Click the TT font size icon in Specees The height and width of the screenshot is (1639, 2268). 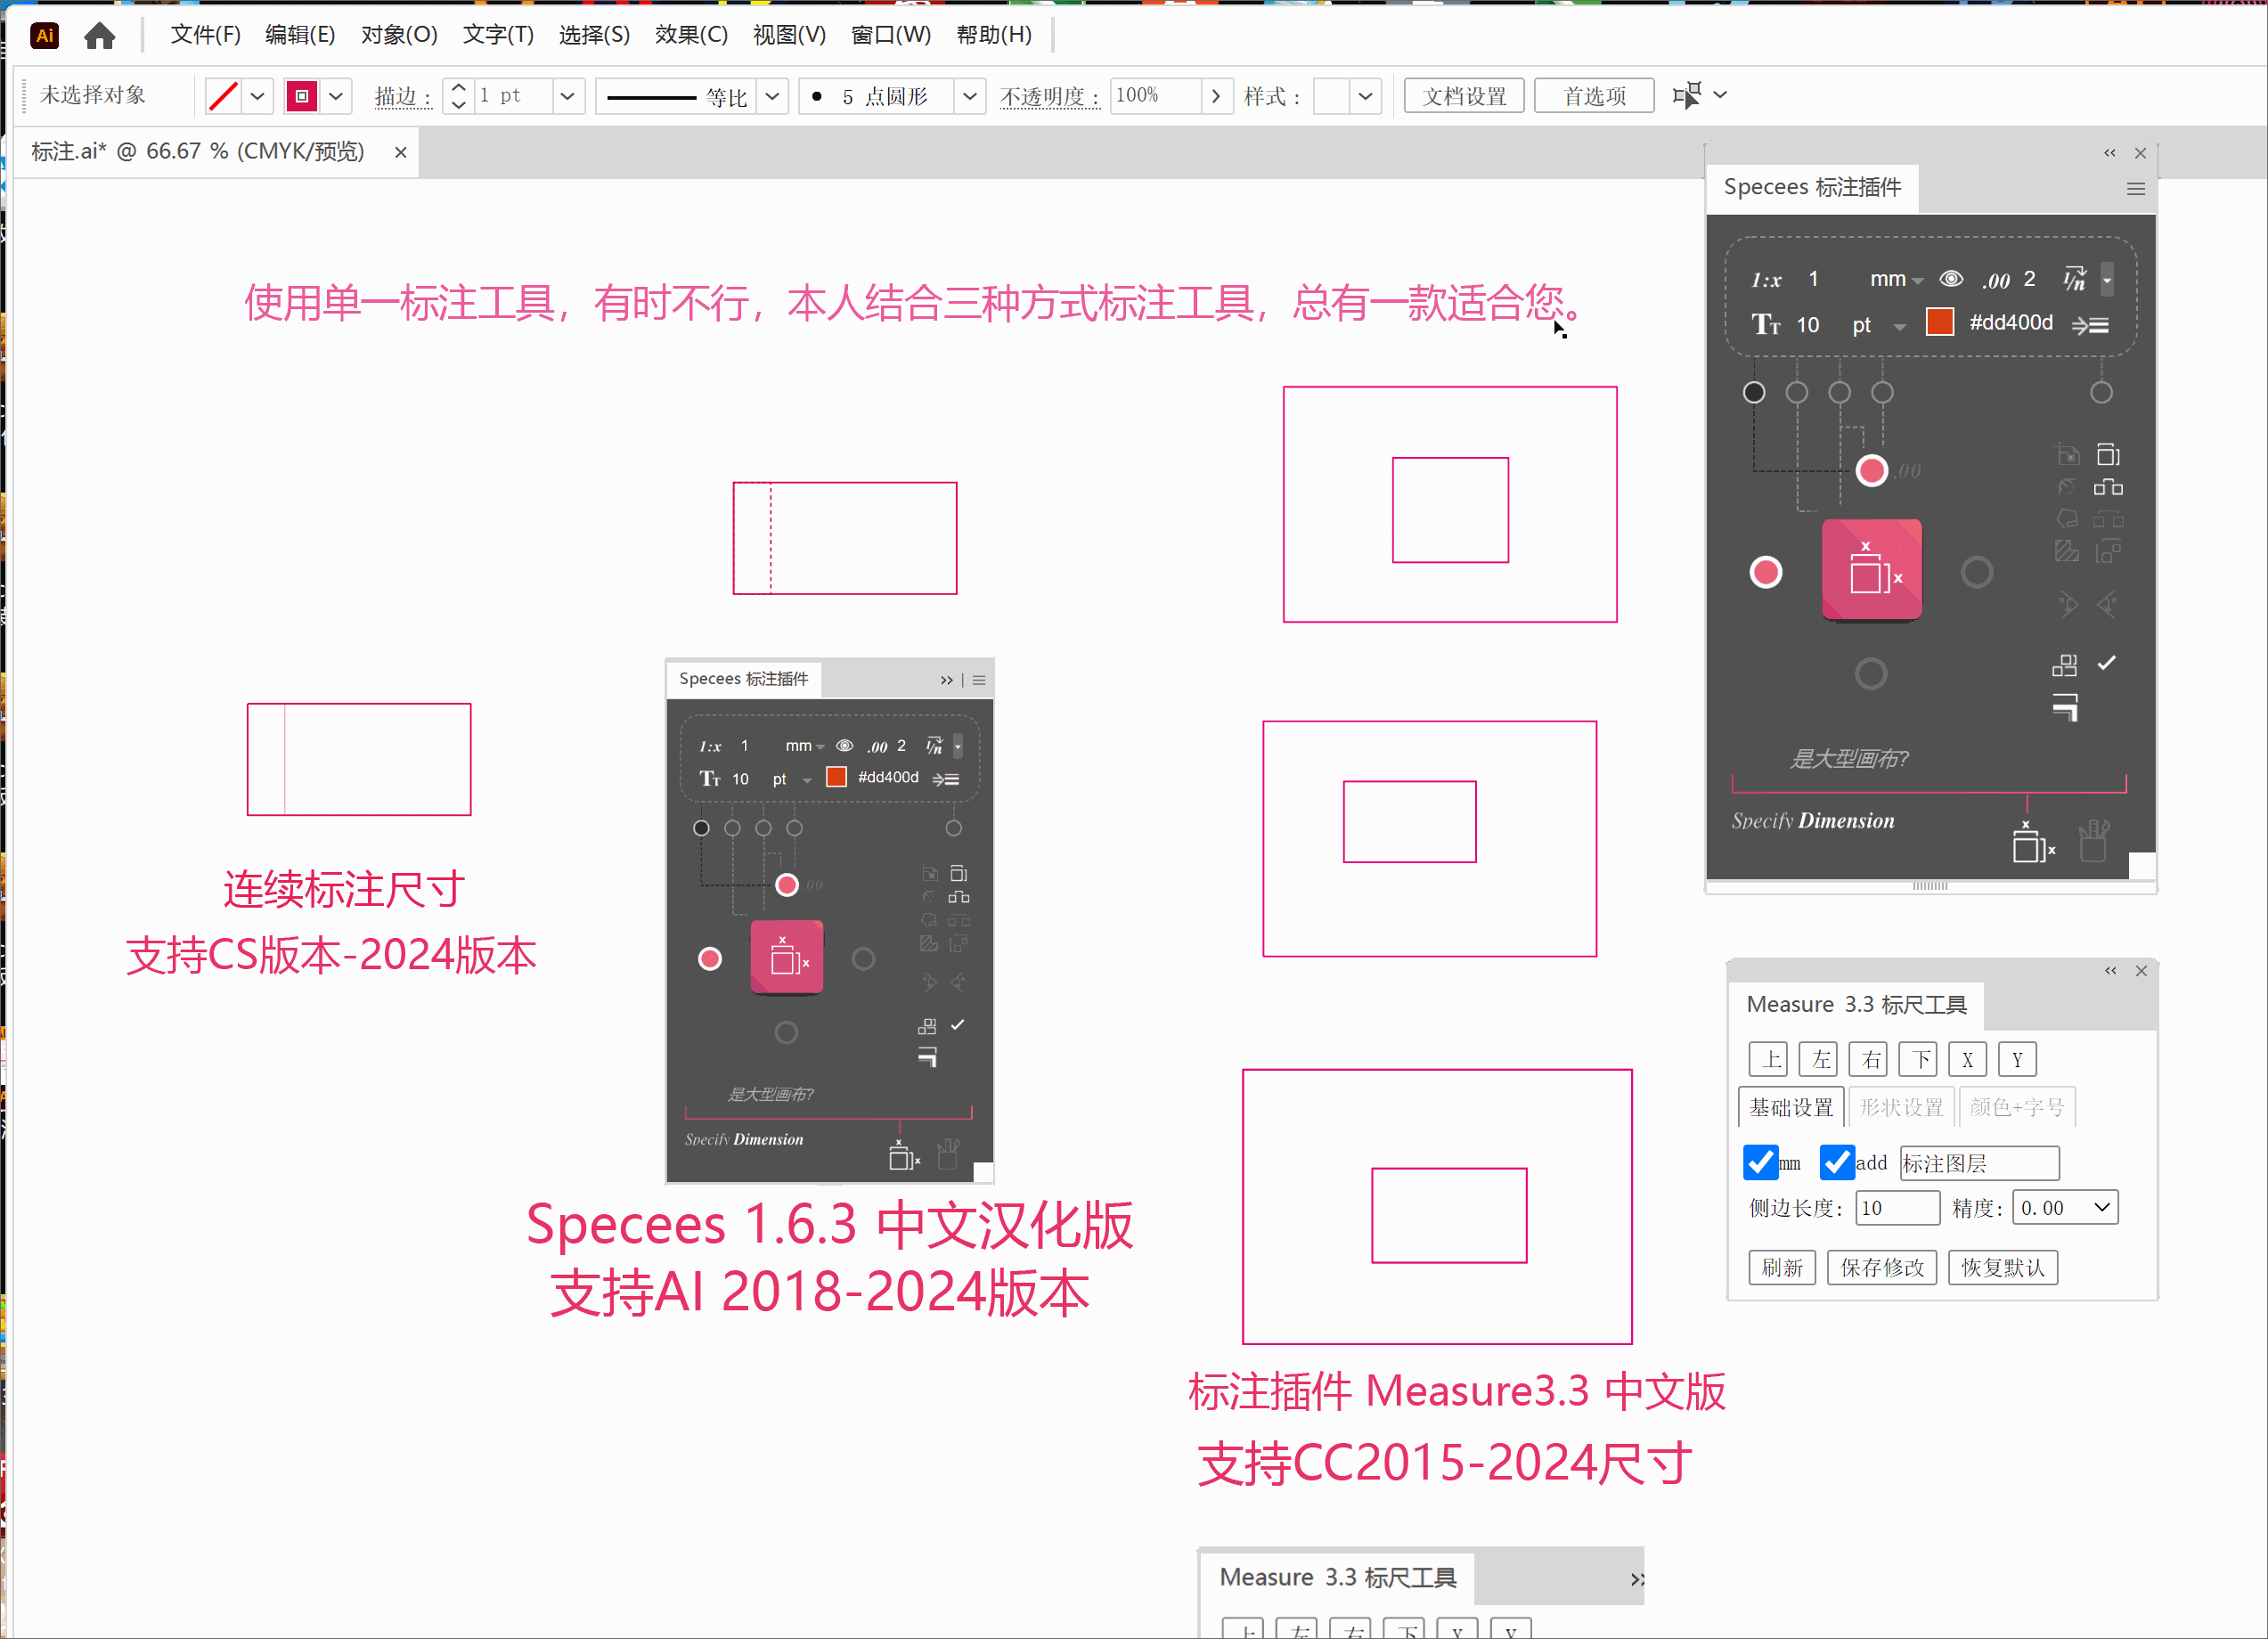click(1766, 325)
